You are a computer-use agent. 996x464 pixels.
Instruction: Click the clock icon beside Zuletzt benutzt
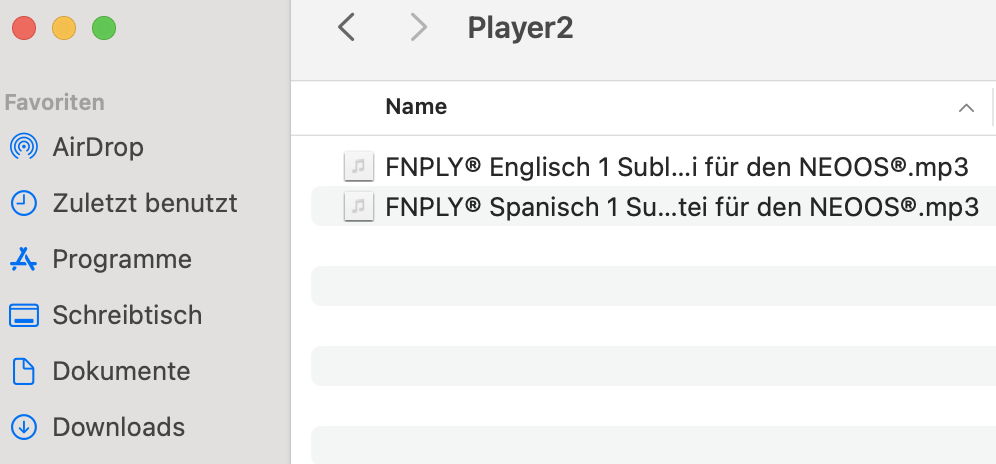pos(24,203)
